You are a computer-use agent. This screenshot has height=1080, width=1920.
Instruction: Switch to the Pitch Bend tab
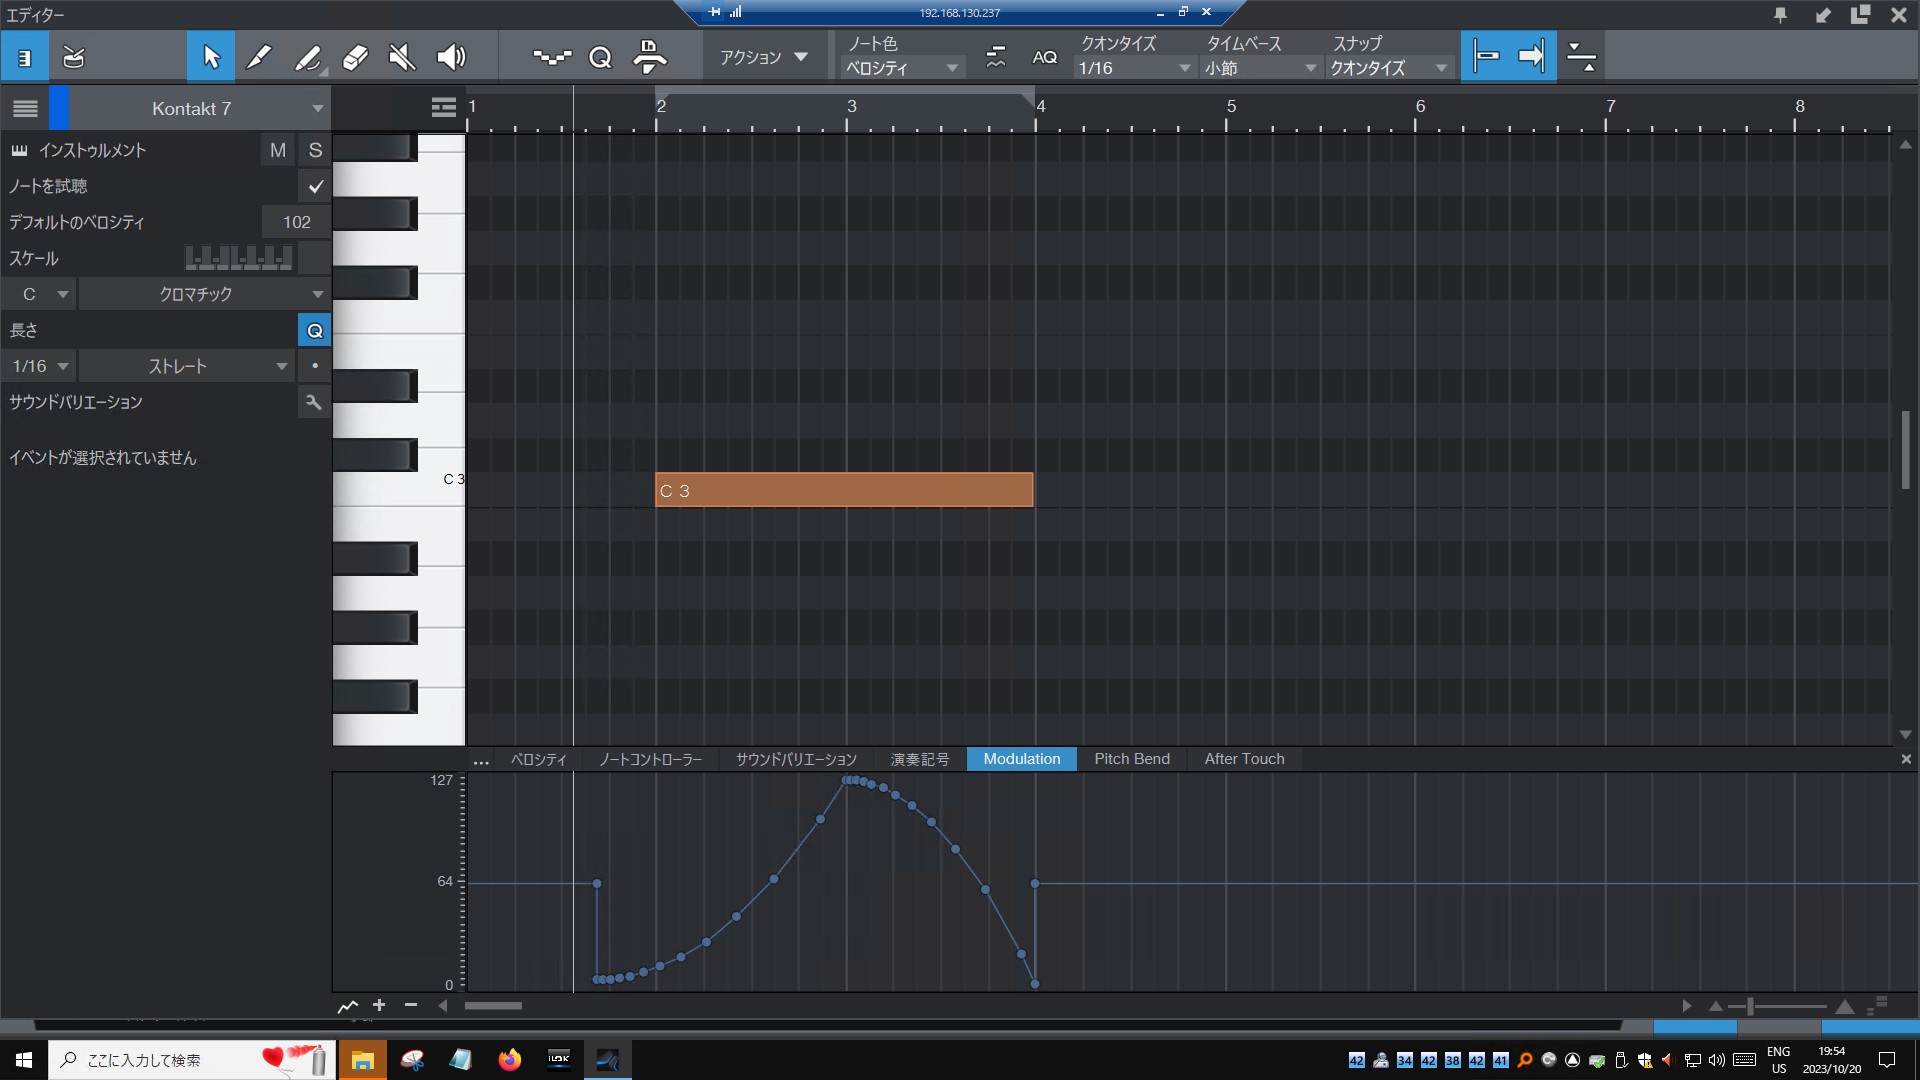click(1131, 759)
